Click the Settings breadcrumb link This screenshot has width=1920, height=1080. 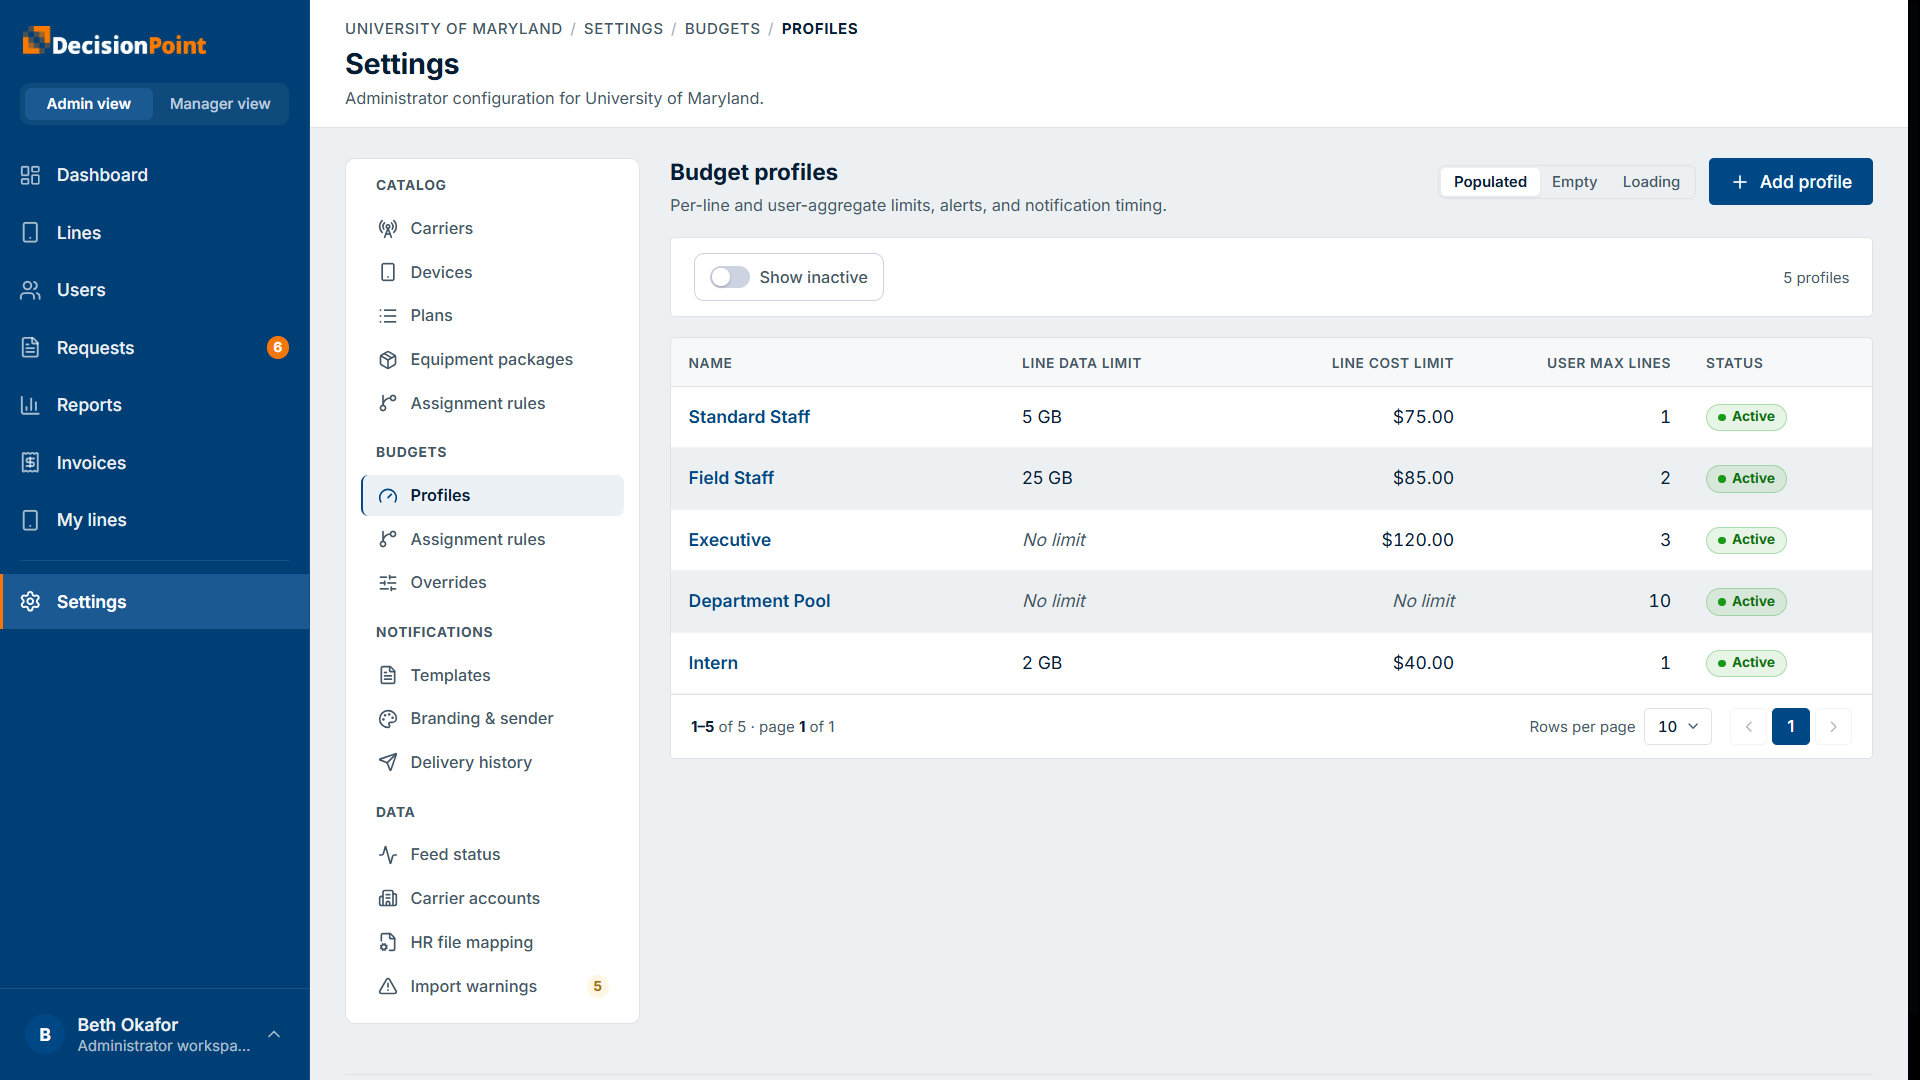(x=623, y=29)
